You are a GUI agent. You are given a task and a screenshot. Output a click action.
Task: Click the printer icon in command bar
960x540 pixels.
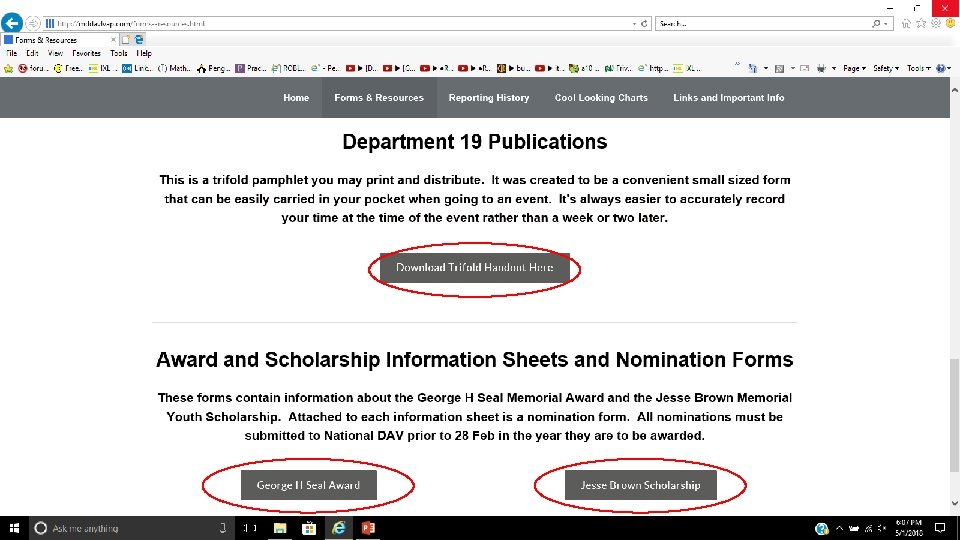[x=822, y=69]
